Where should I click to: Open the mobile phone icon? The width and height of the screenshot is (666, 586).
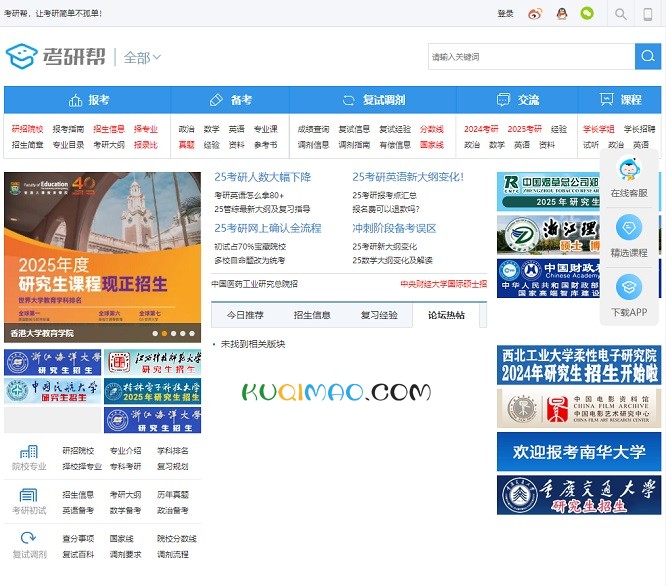pos(648,14)
